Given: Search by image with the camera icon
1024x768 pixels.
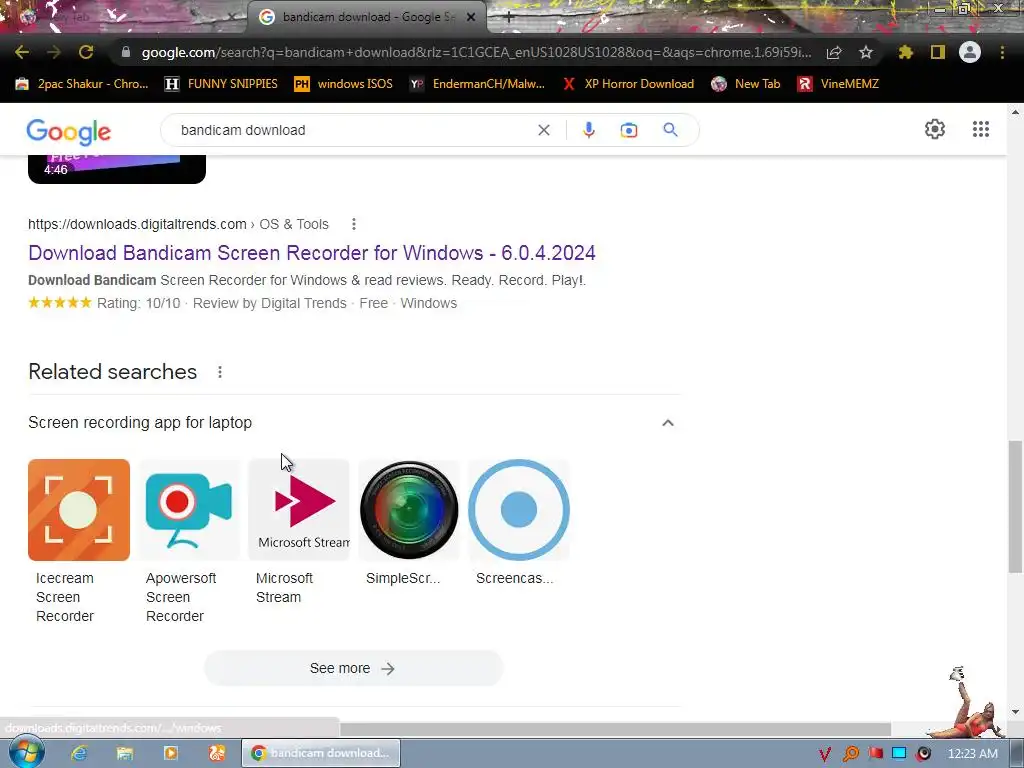Looking at the screenshot, I should click(x=628, y=130).
